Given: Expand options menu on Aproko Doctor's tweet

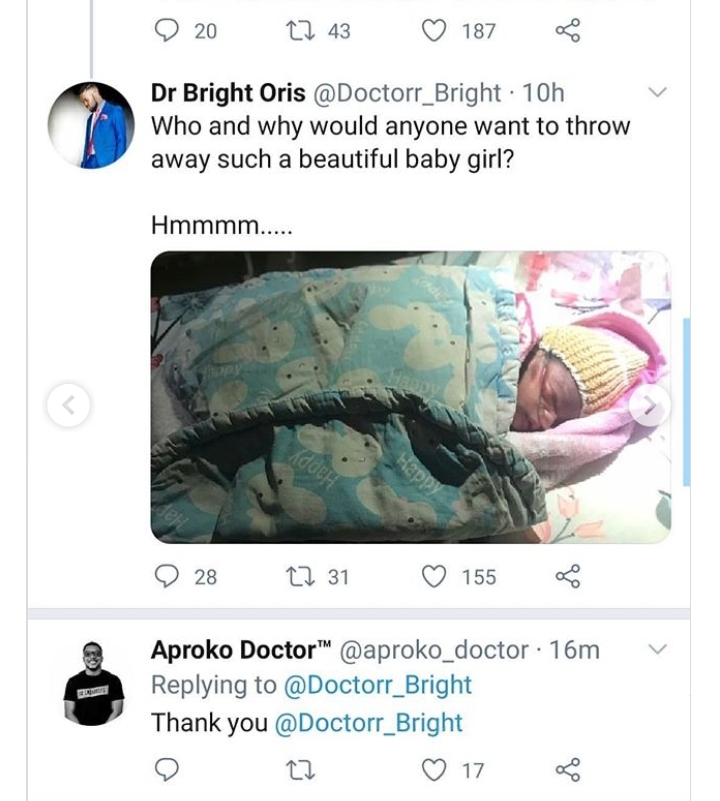Looking at the screenshot, I should point(657,650).
